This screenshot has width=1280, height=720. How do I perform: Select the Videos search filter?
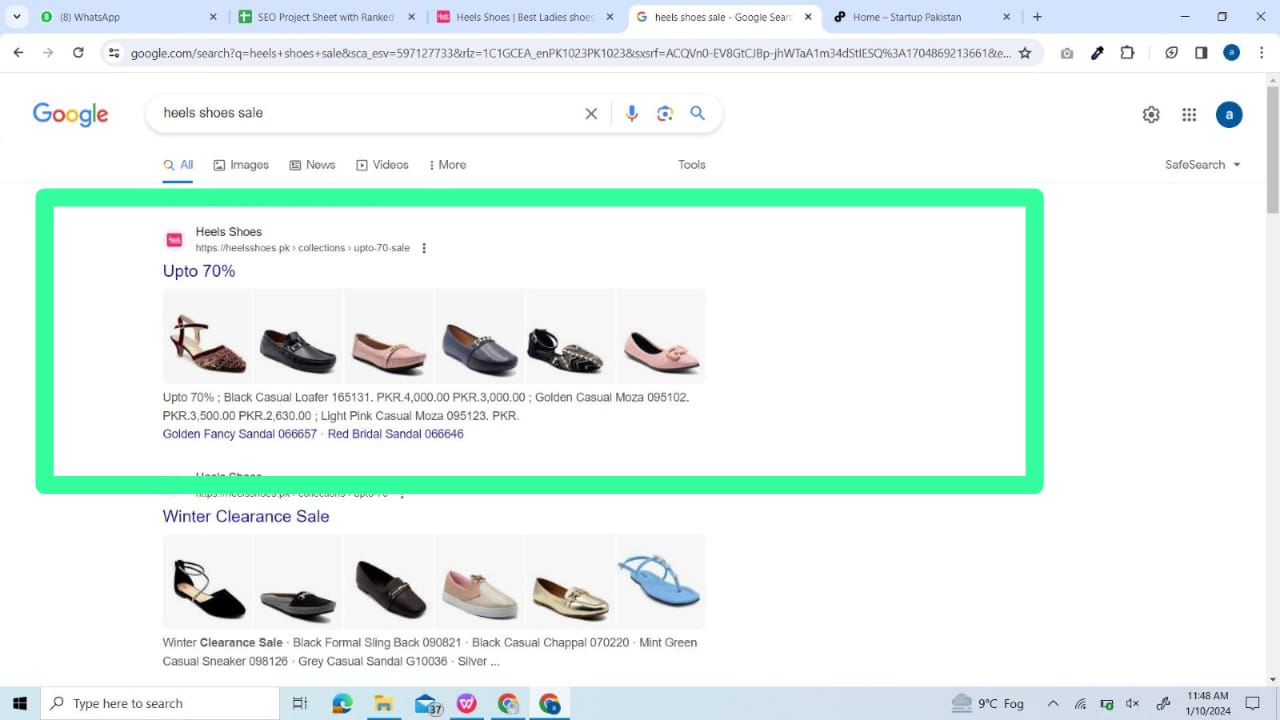click(x=382, y=165)
